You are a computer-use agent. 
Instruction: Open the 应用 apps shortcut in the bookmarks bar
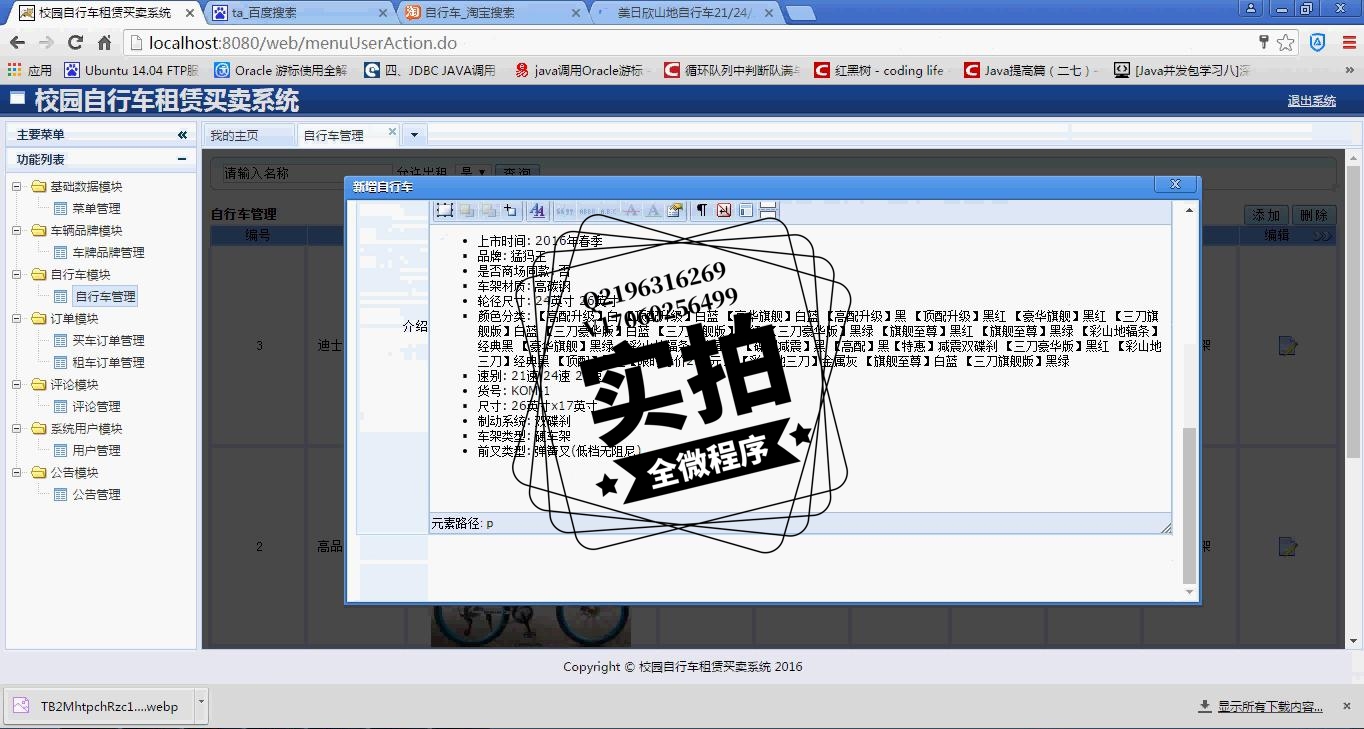[x=29, y=71]
